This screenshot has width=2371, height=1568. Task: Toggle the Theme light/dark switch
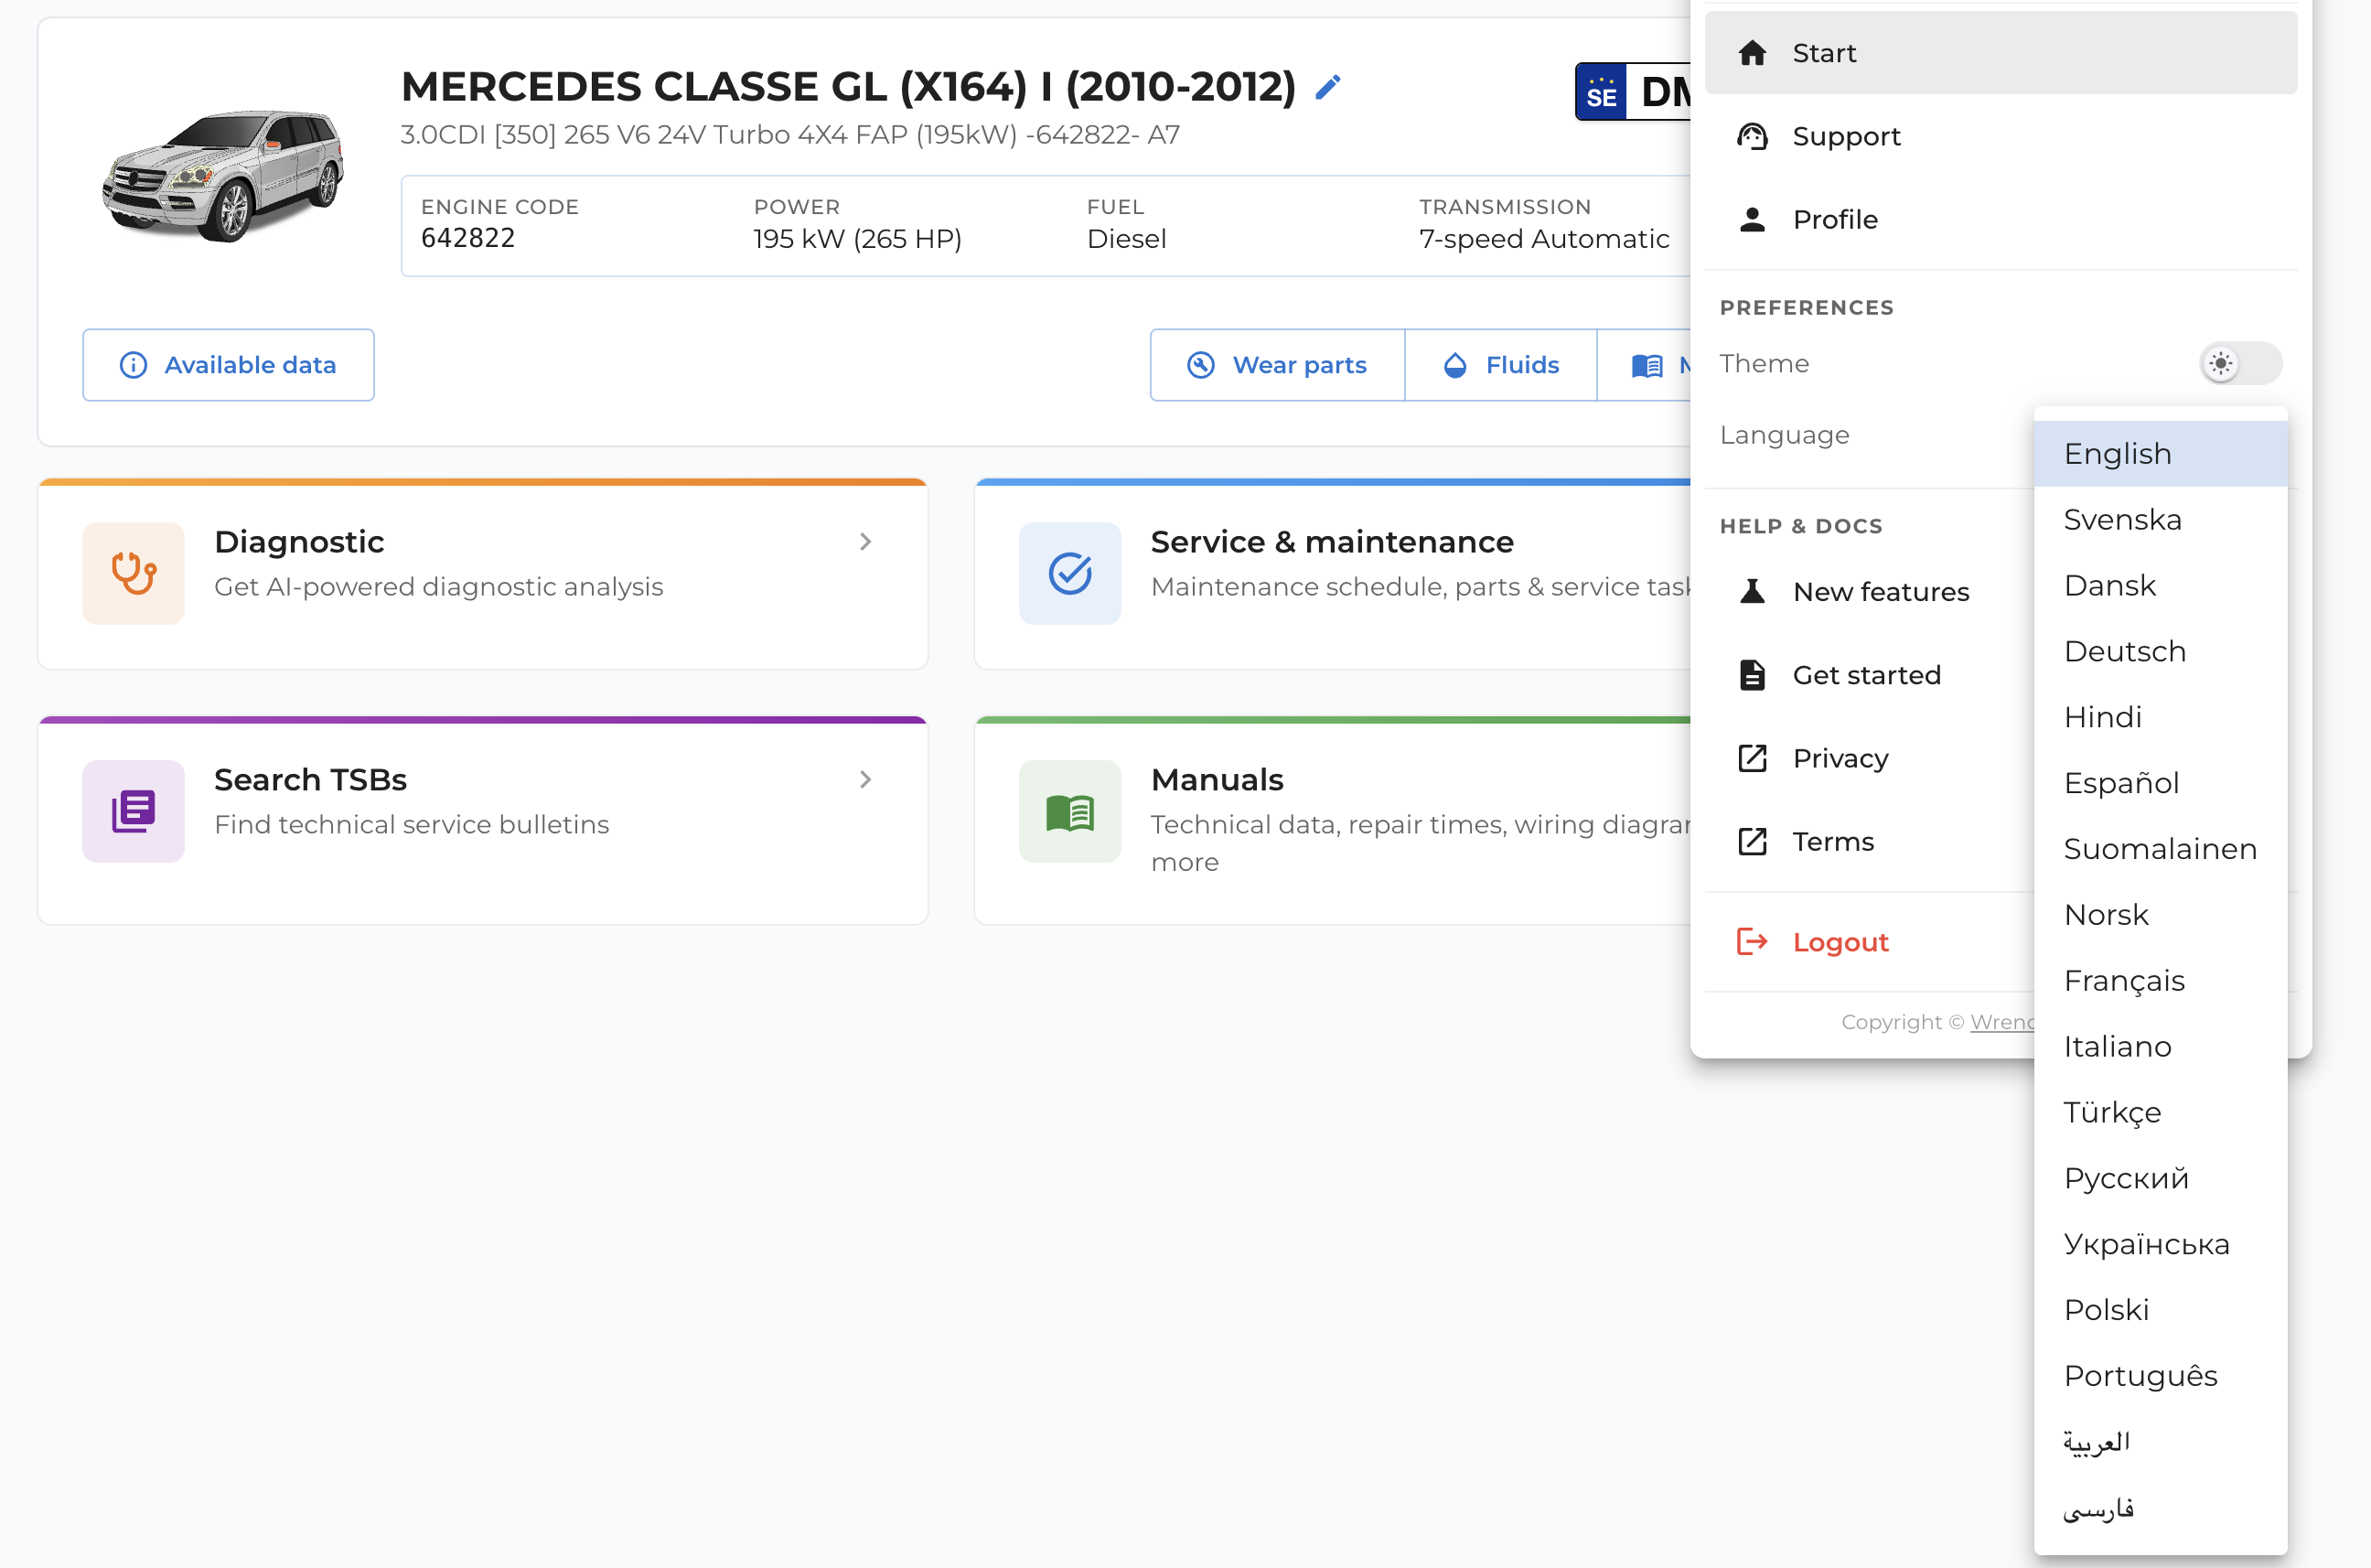pos(2240,363)
